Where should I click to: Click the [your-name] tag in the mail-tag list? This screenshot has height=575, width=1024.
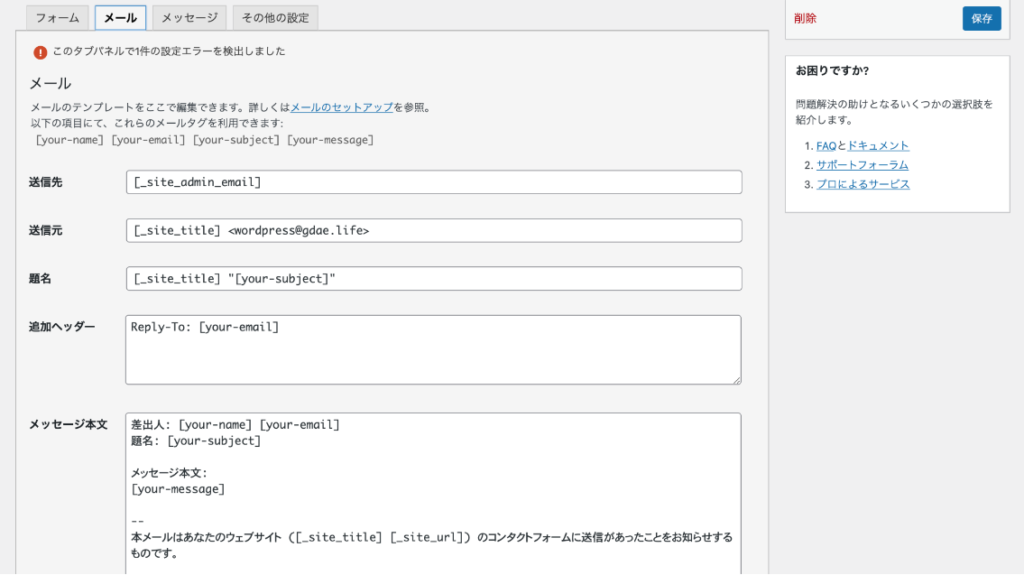(x=69, y=140)
